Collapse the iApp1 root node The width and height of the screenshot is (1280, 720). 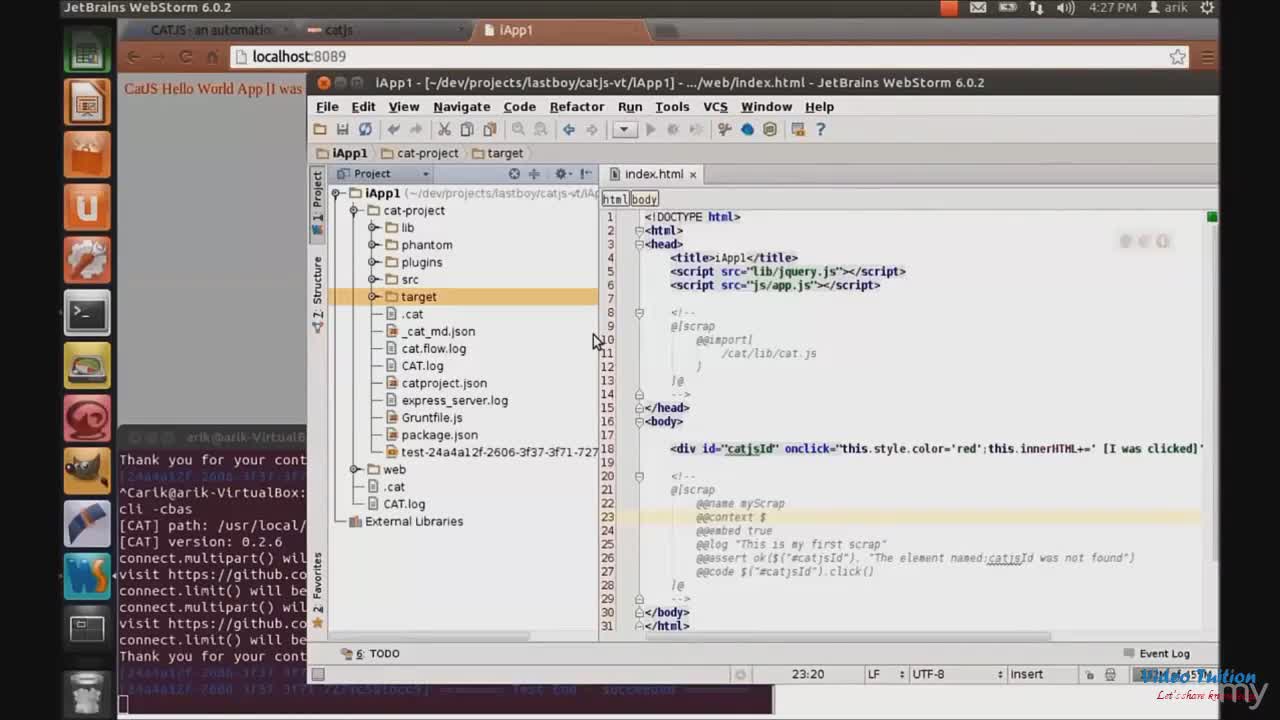click(337, 193)
